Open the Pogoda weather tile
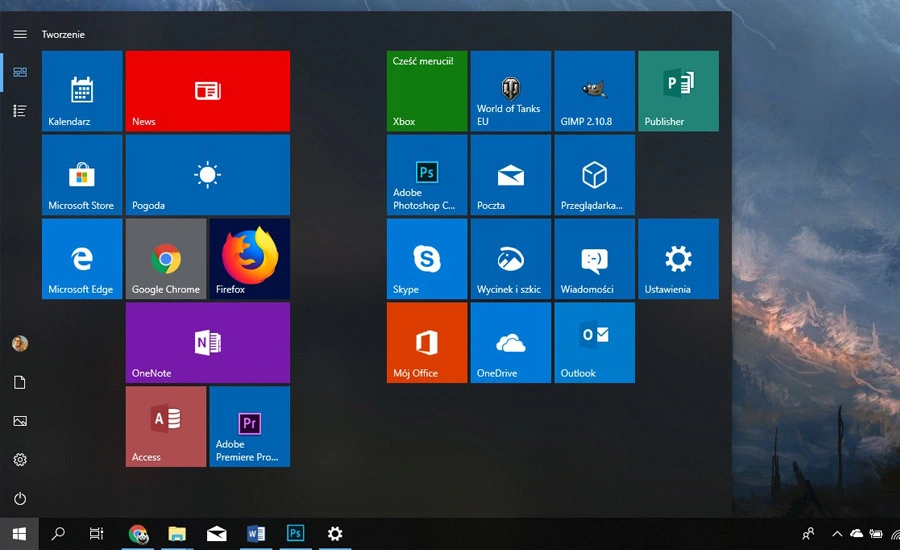Image resolution: width=900 pixels, height=550 pixels. click(x=208, y=175)
